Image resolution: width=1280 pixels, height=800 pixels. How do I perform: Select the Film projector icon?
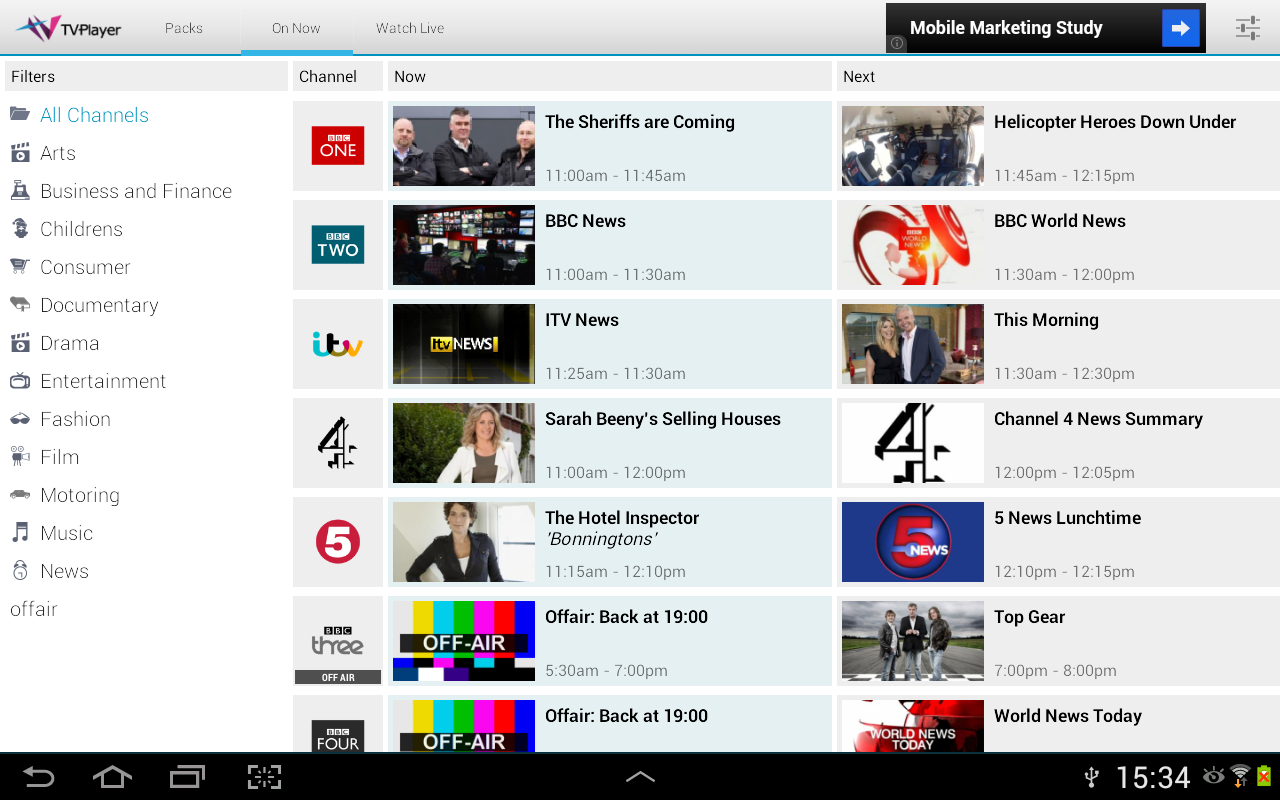coord(20,456)
